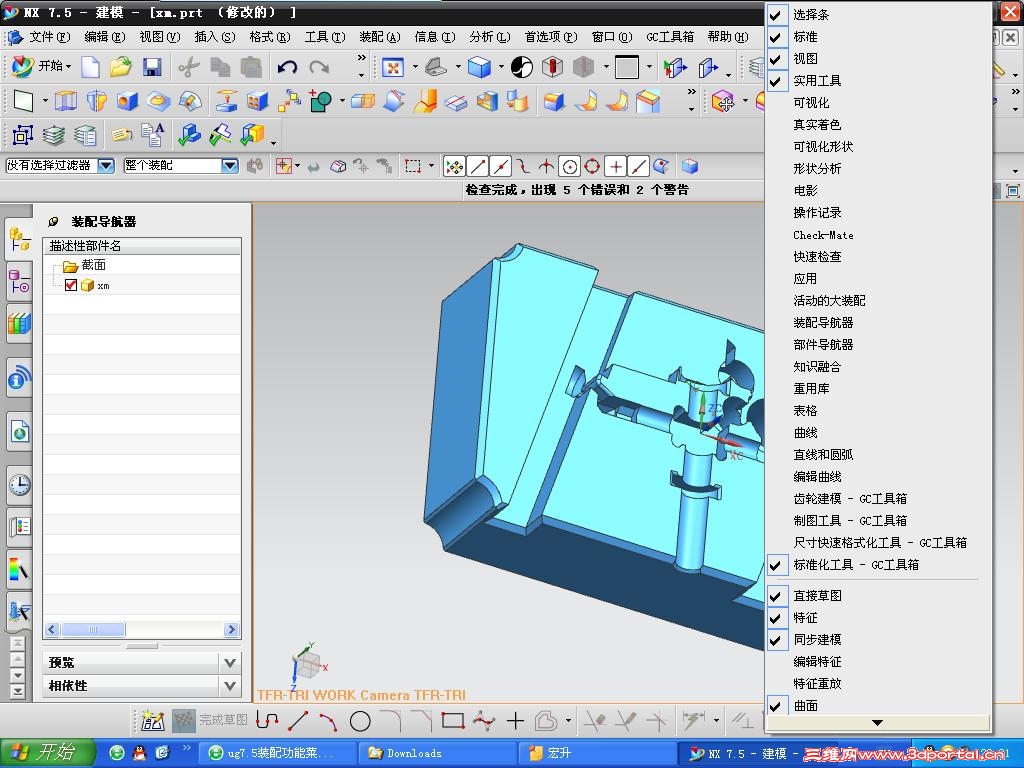The width and height of the screenshot is (1024, 768).
Task: Select the Point plus sketch tool
Action: tap(515, 720)
